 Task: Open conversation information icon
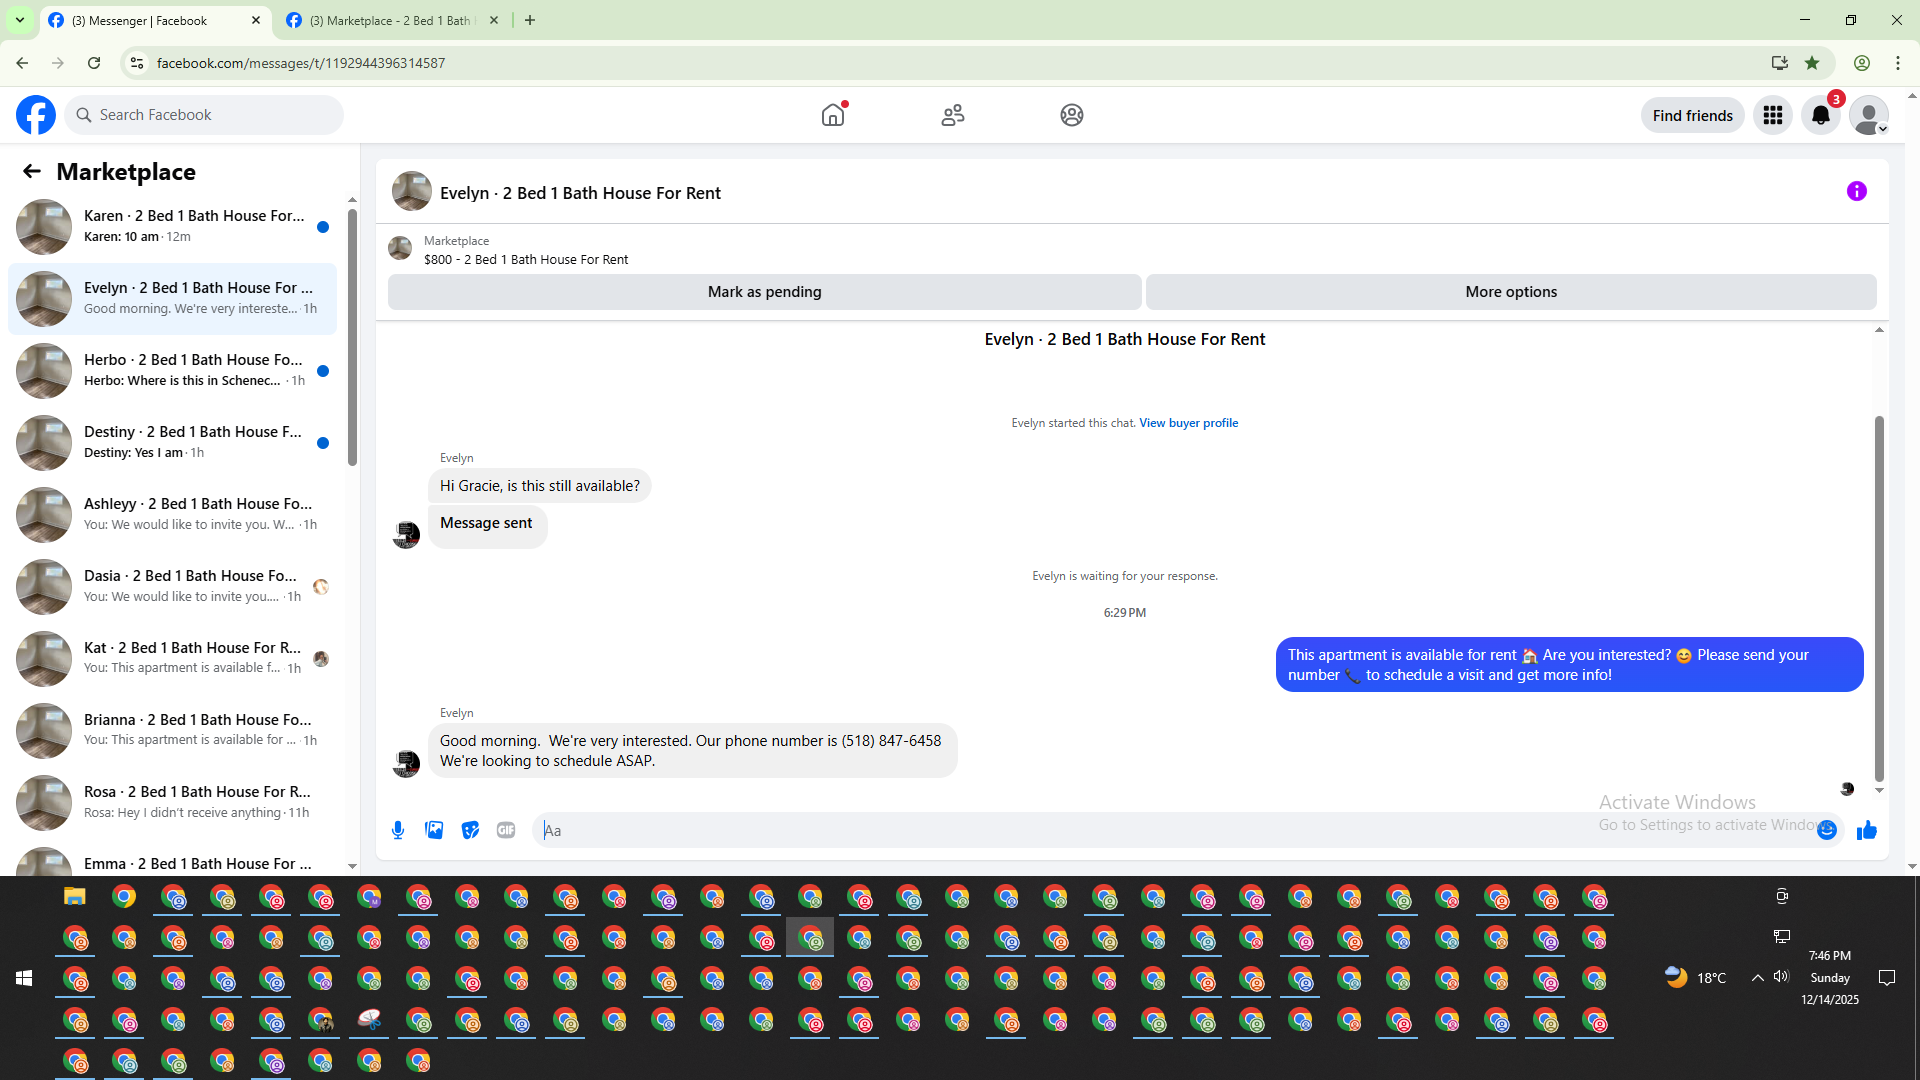[x=1856, y=191]
